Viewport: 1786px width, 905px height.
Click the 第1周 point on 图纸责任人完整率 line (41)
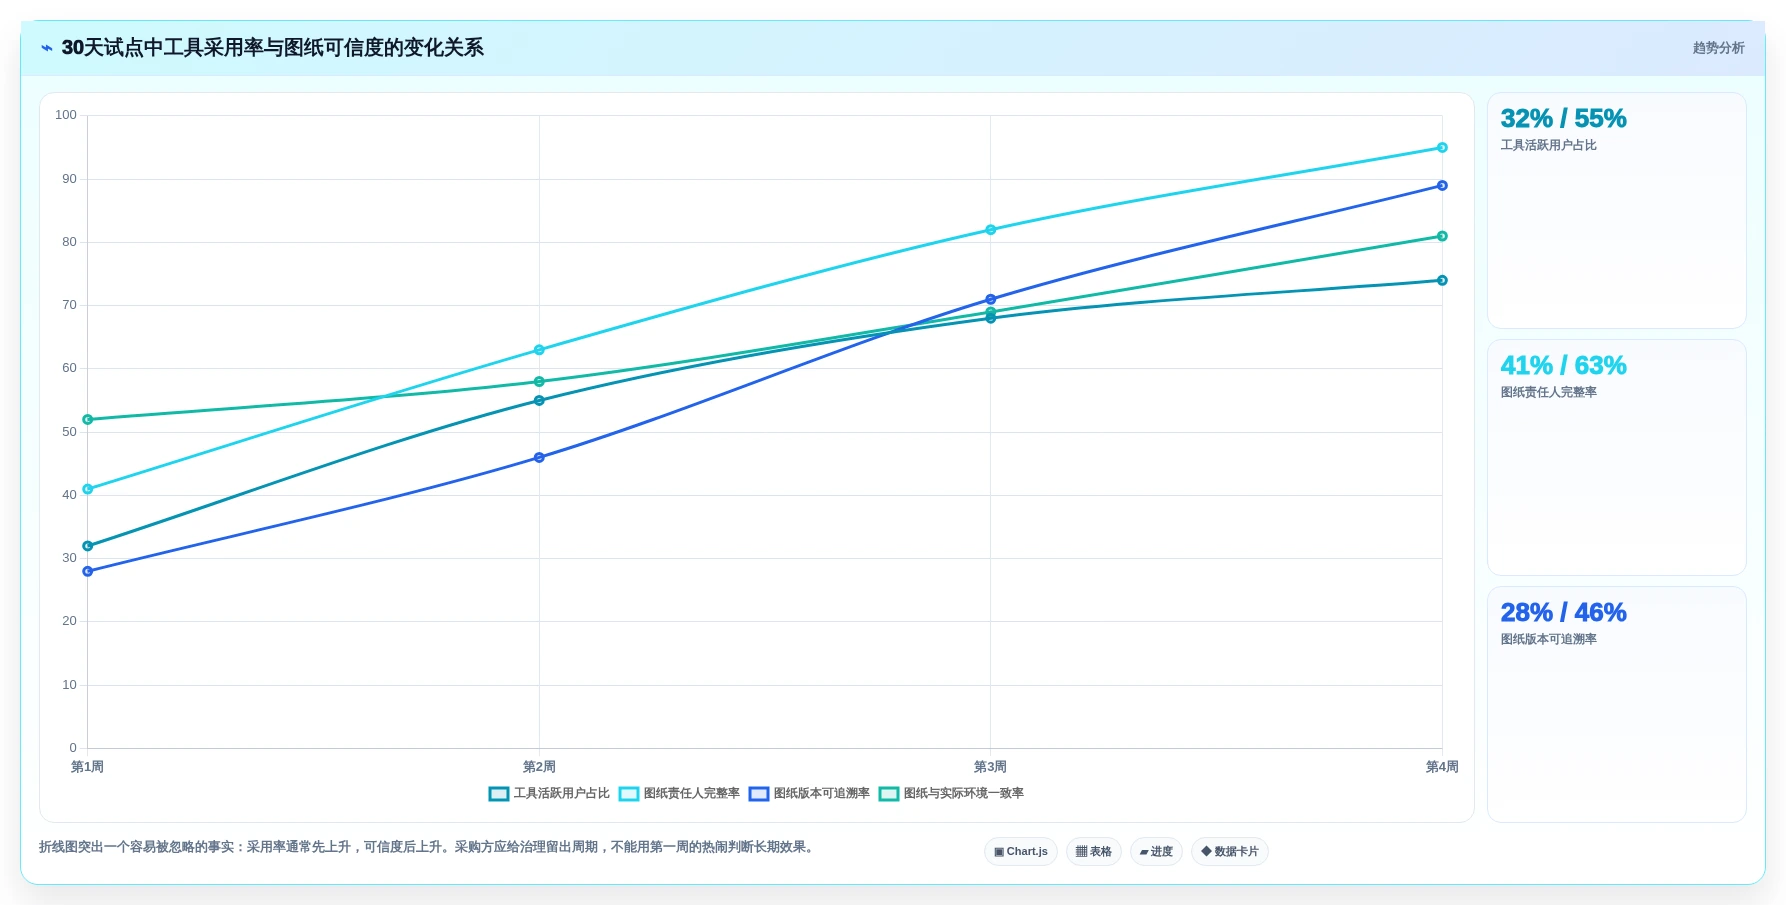click(88, 490)
